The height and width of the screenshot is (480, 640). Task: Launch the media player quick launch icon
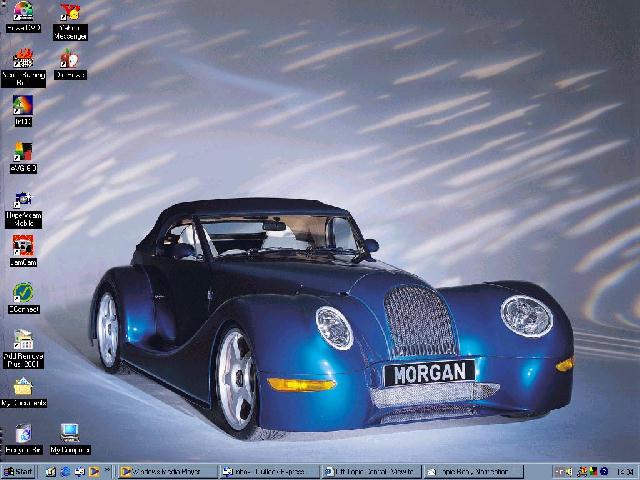94,472
